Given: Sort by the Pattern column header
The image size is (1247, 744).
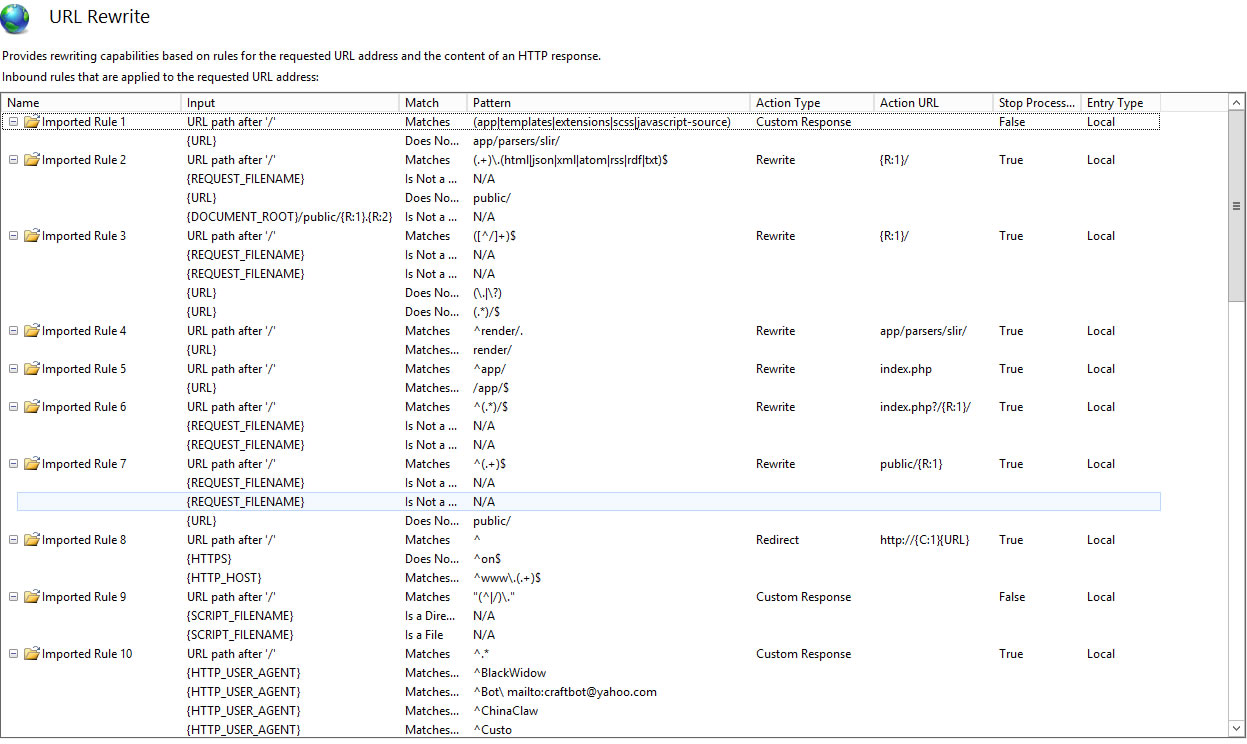Looking at the screenshot, I should (x=609, y=103).
